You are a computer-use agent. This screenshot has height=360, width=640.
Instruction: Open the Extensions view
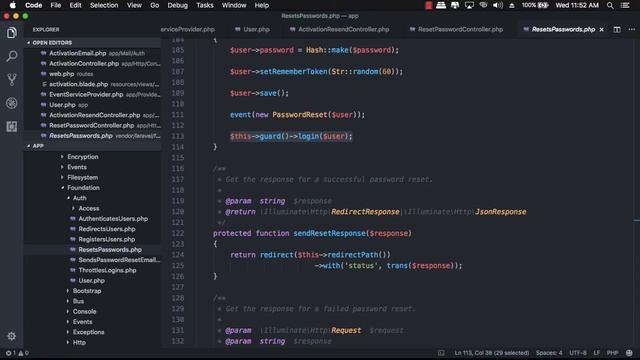coord(11,127)
